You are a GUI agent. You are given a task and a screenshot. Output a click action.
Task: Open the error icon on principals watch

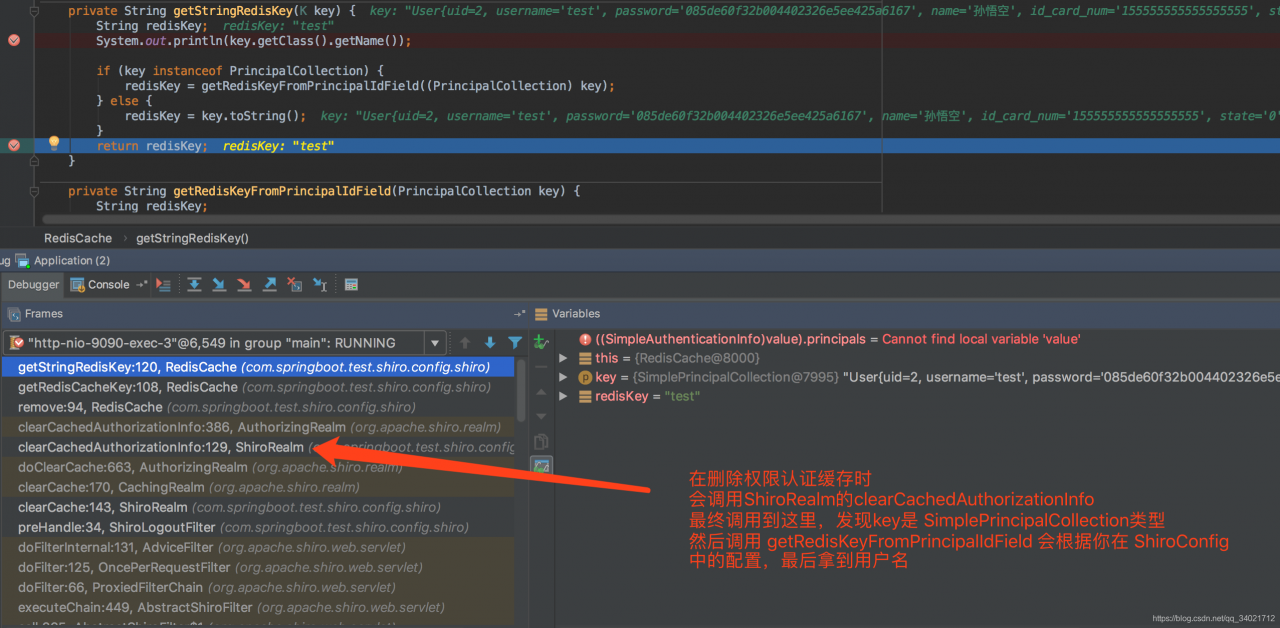585,339
